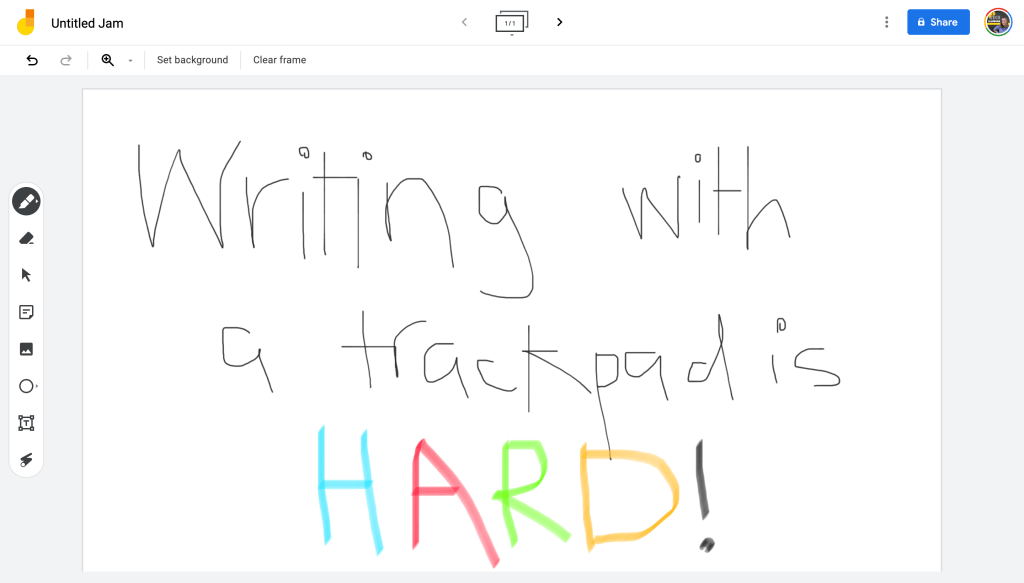Redo the undone action
1024x583 pixels.
pyautogui.click(x=66, y=60)
